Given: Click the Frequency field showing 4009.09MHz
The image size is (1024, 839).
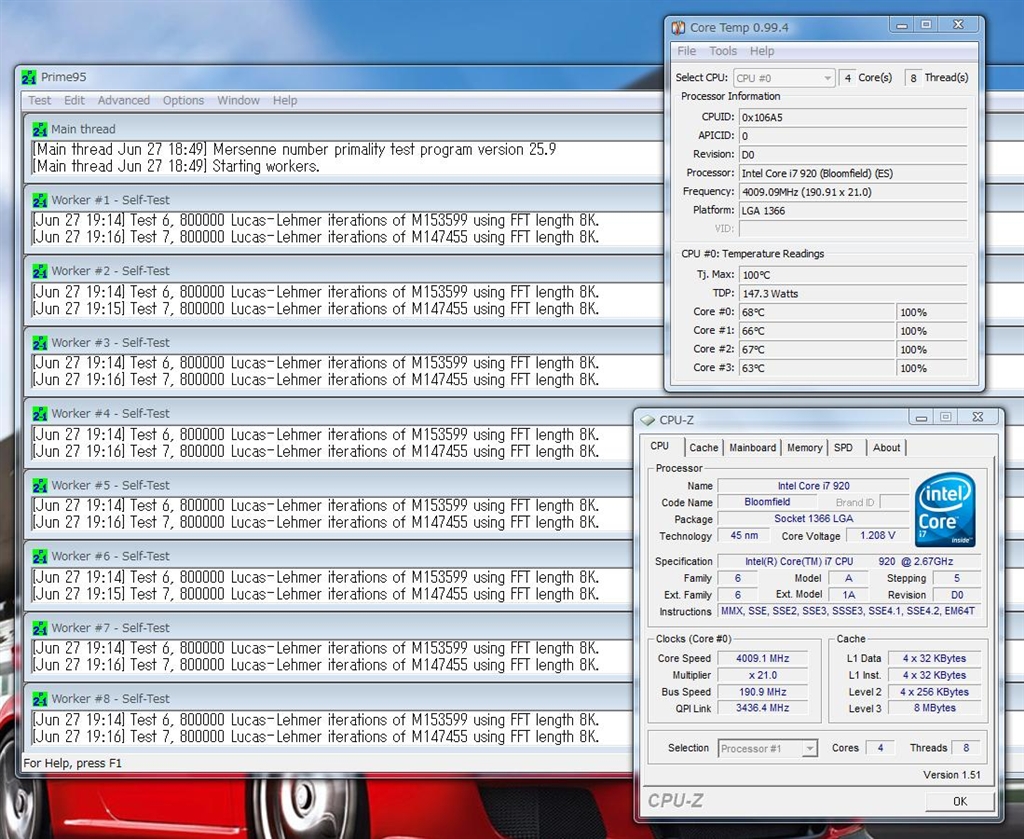Looking at the screenshot, I should tap(853, 192).
